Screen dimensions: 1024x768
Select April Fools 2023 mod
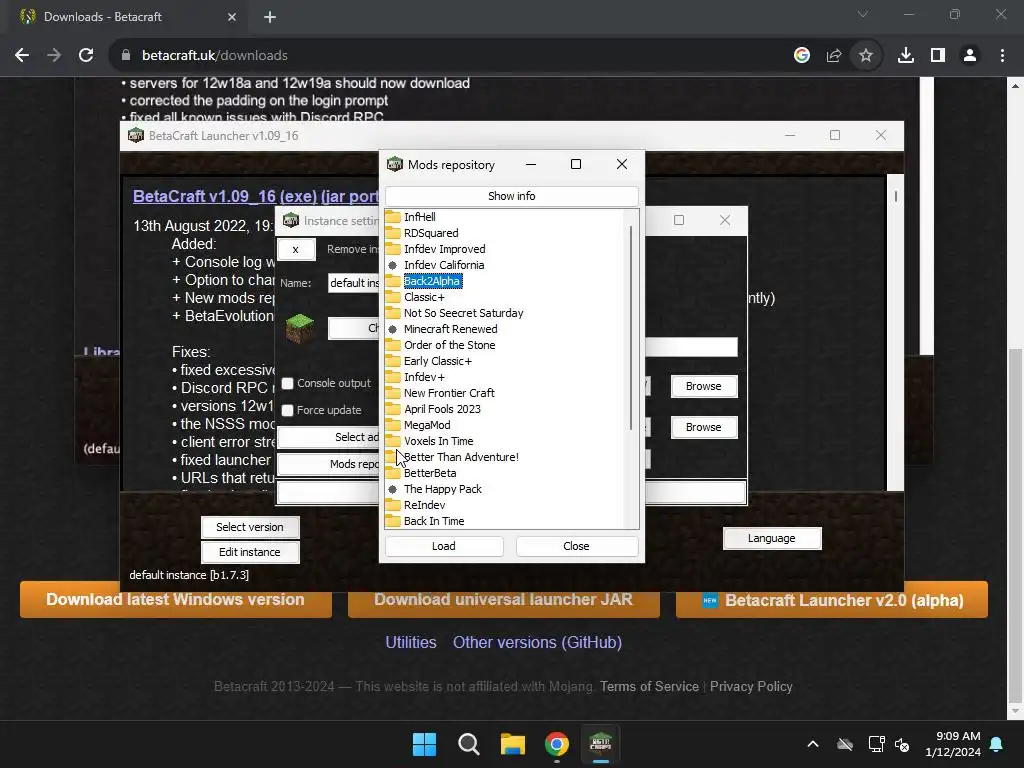[x=442, y=409]
